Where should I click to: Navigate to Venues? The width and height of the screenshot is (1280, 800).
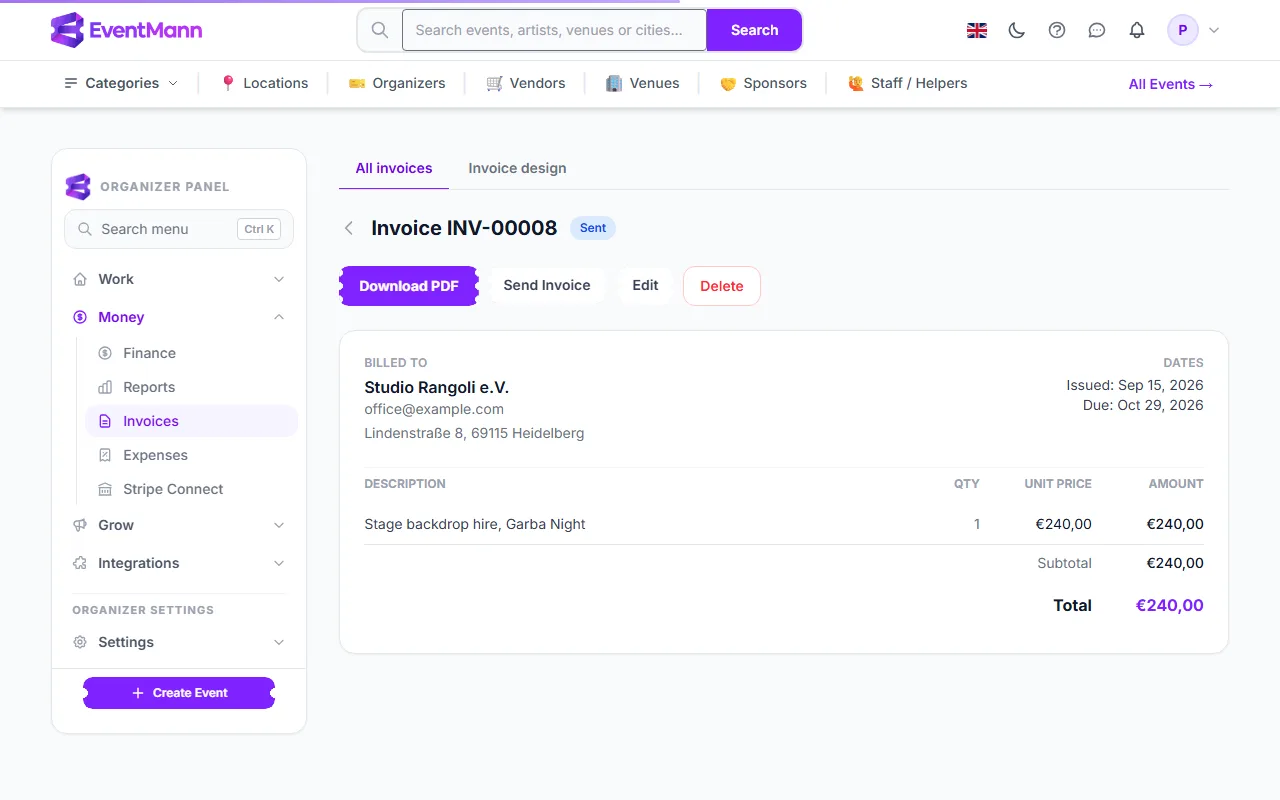tap(643, 83)
